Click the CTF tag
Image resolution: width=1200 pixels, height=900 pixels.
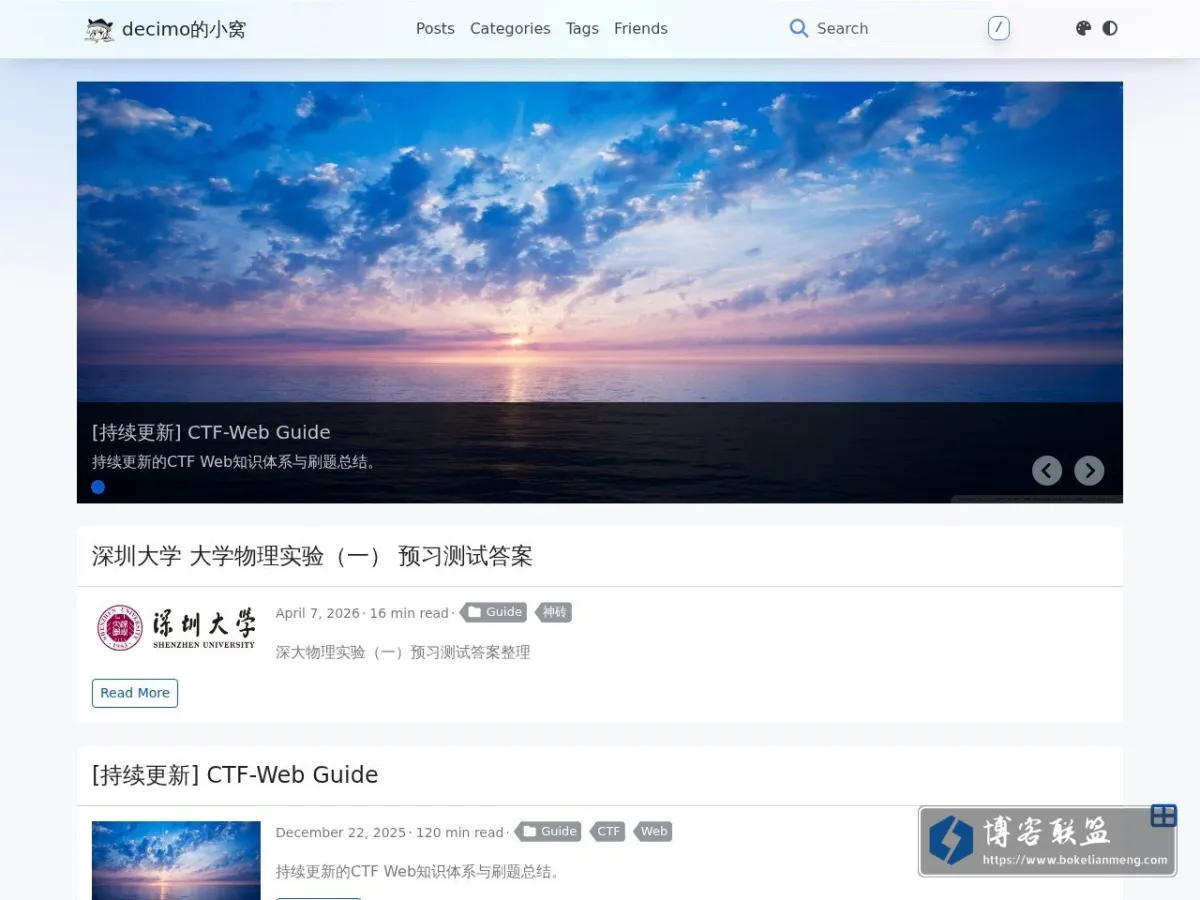tap(608, 831)
